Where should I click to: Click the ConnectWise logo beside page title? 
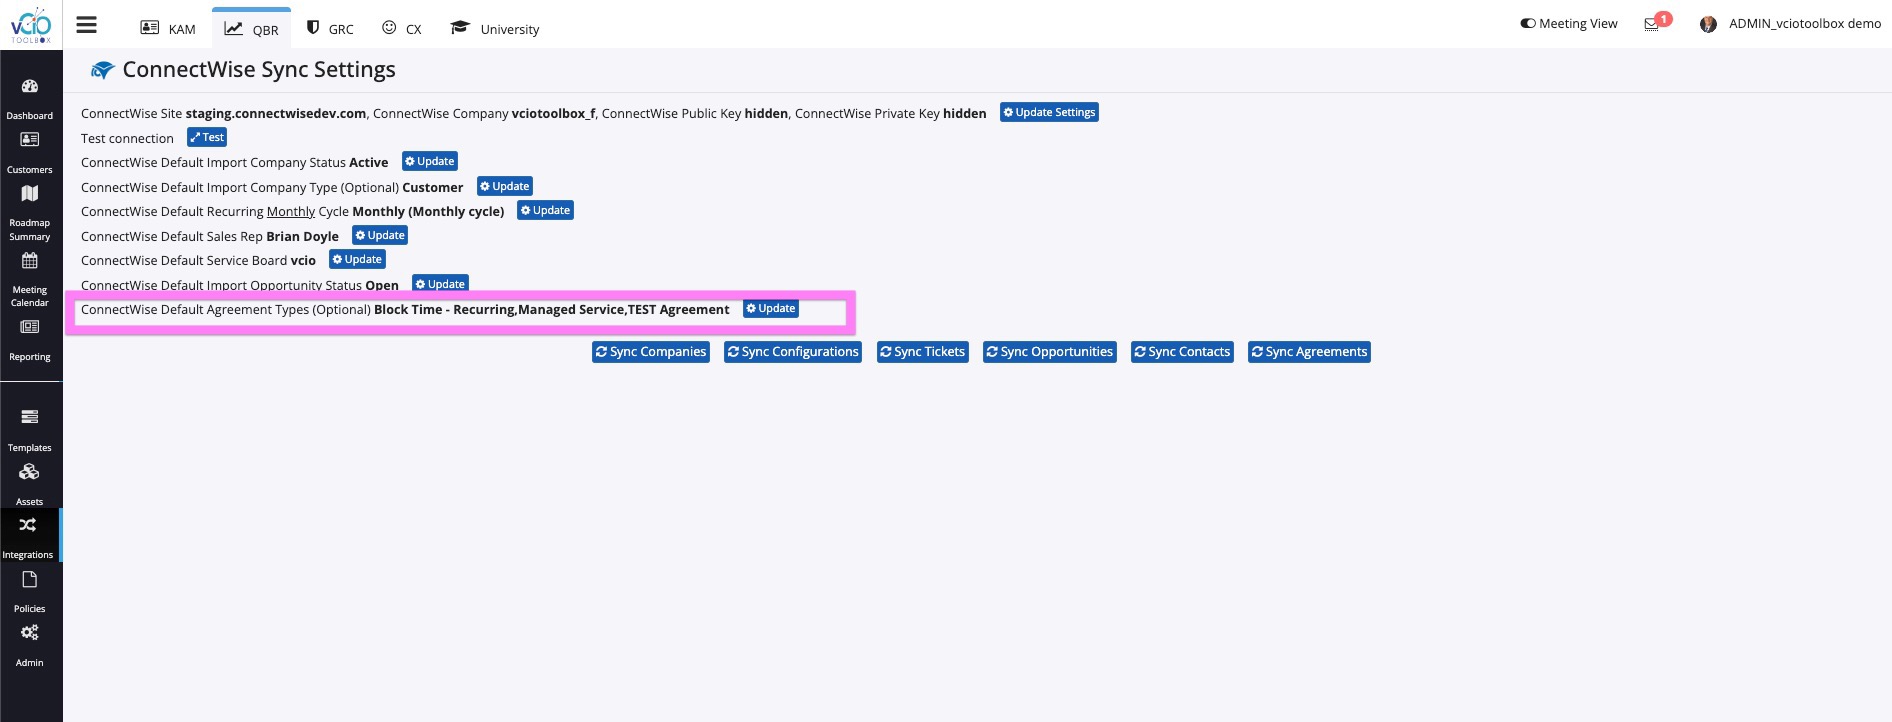[x=102, y=70]
